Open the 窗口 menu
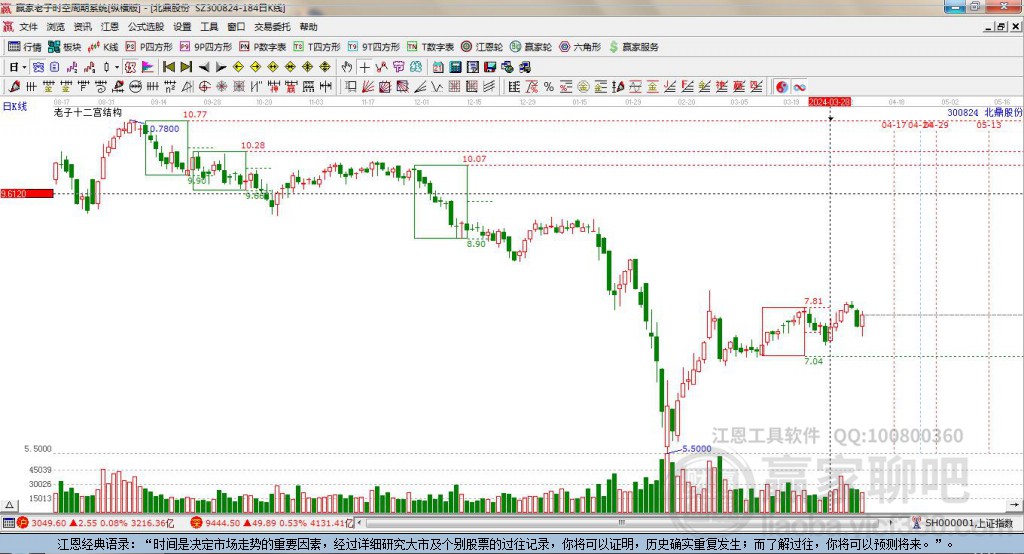This screenshot has width=1024, height=554. (x=236, y=27)
